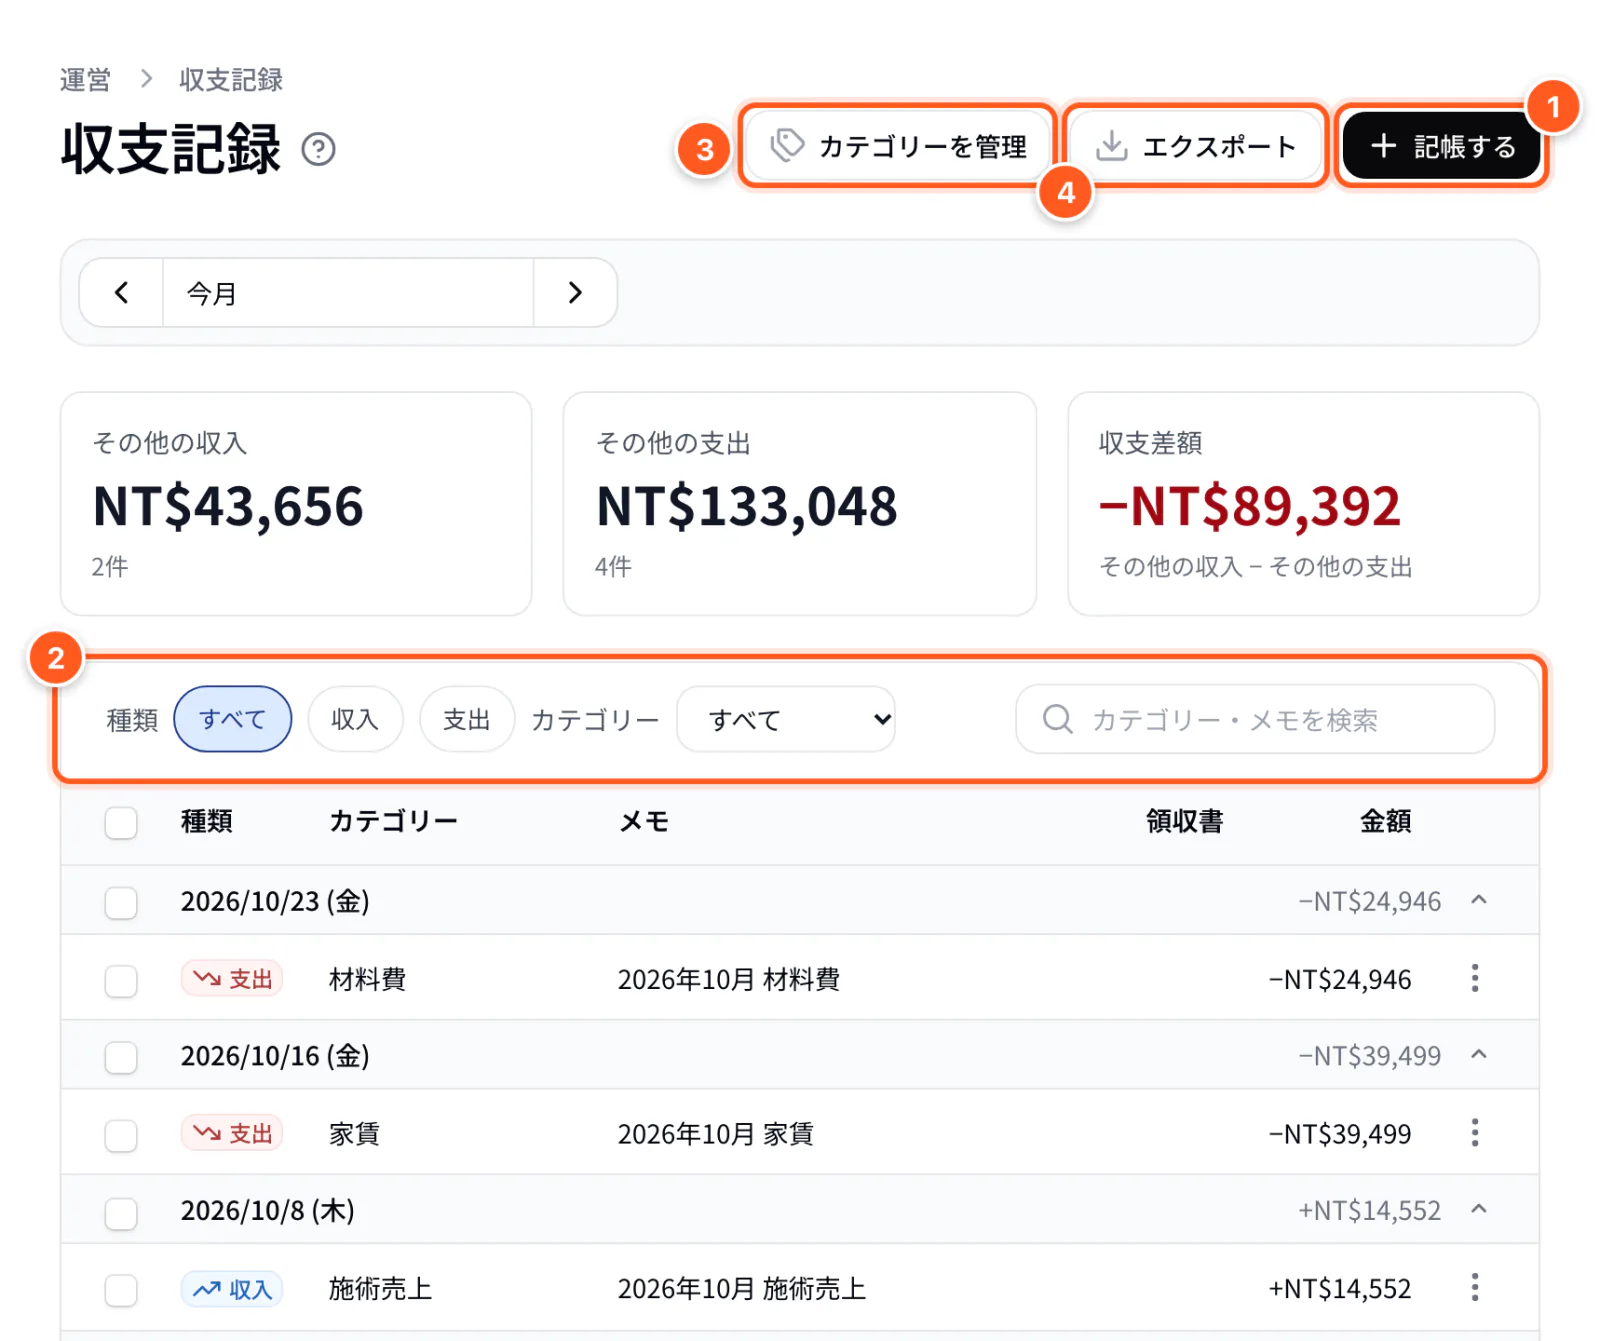Open more options for 家賃 row
The image size is (1600, 1341).
[x=1475, y=1133]
